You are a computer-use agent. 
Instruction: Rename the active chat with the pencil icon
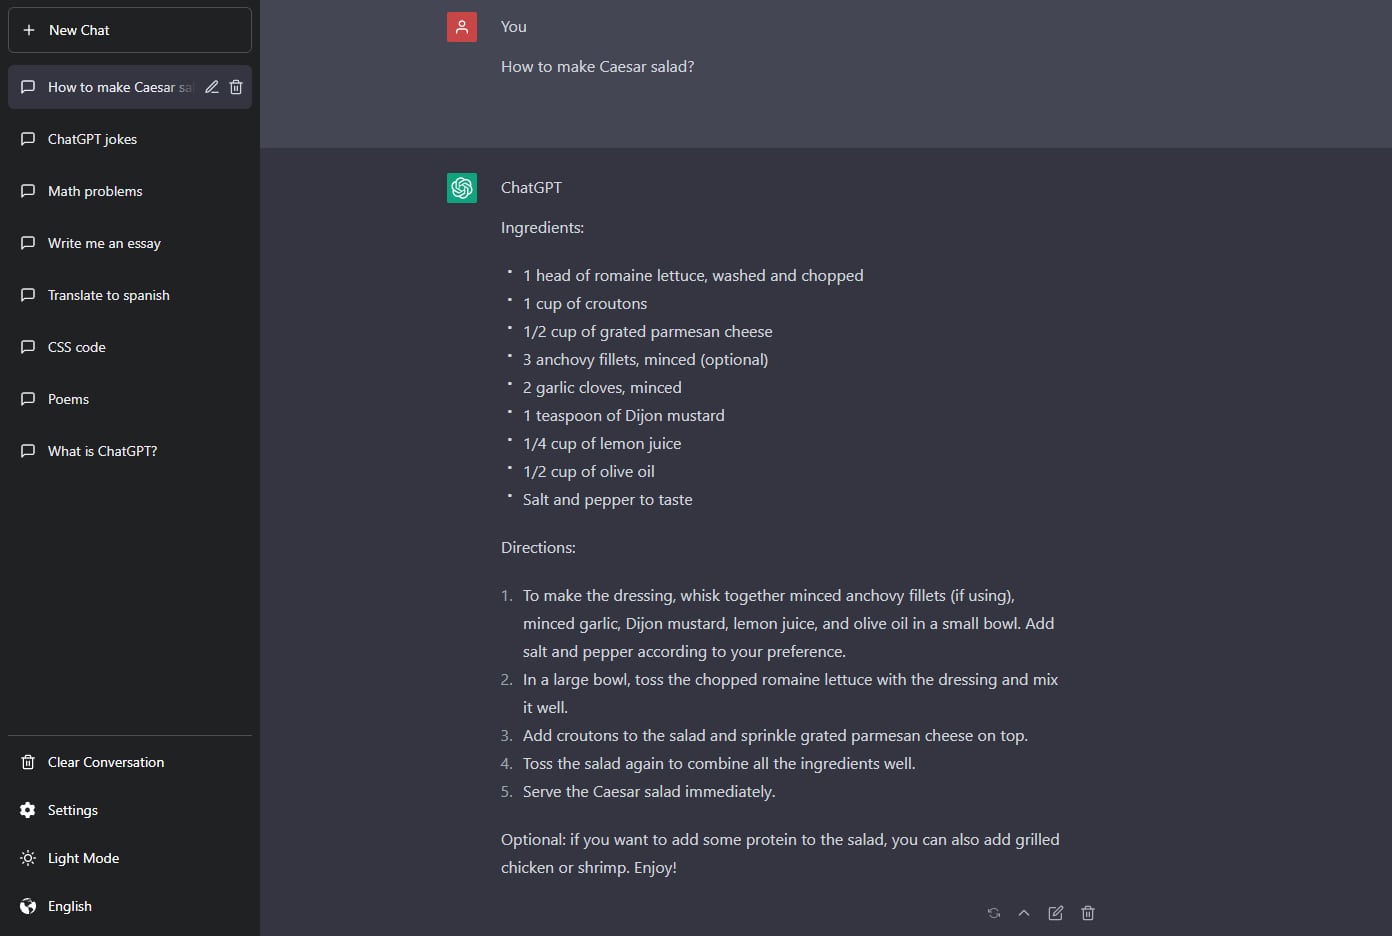click(x=211, y=87)
